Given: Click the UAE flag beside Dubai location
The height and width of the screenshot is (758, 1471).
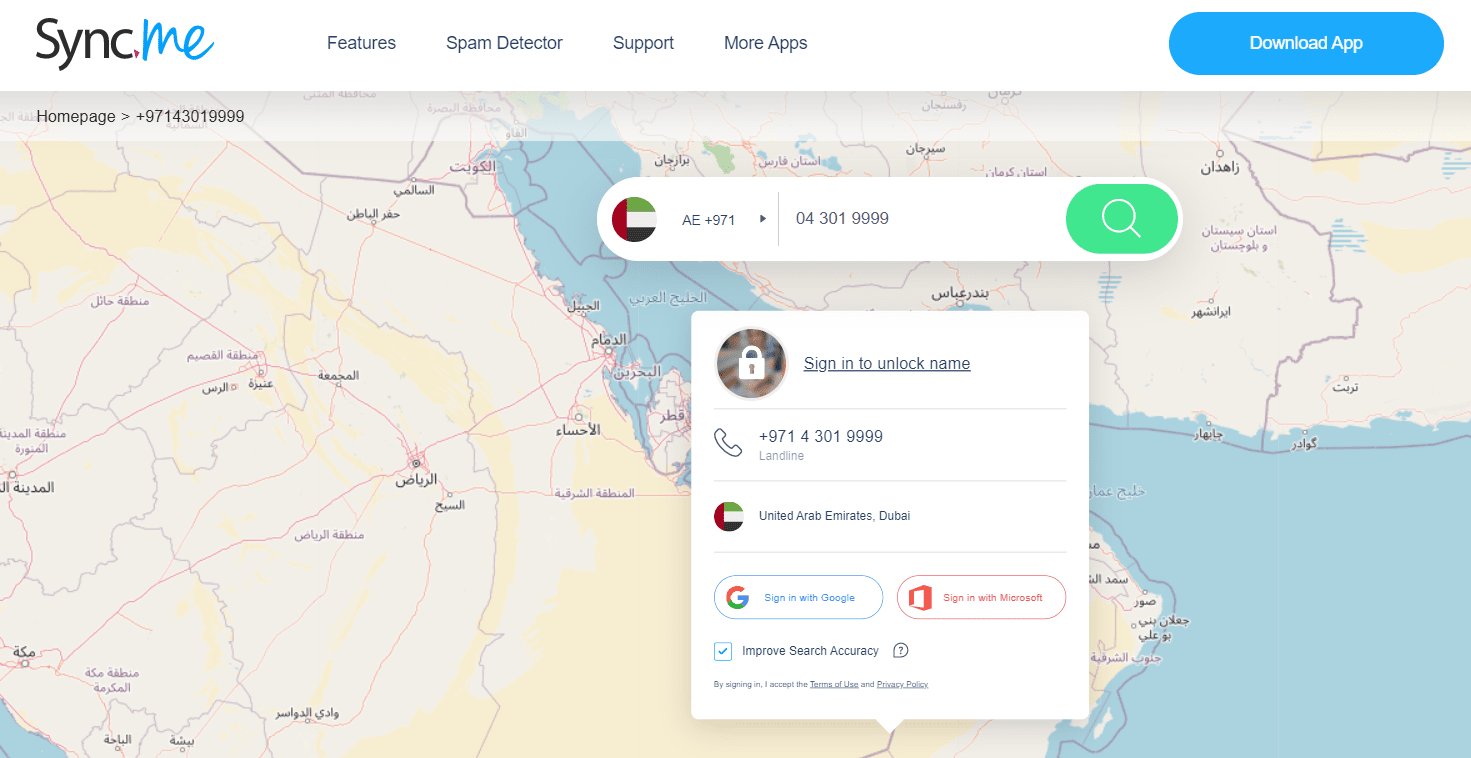Looking at the screenshot, I should (x=729, y=516).
